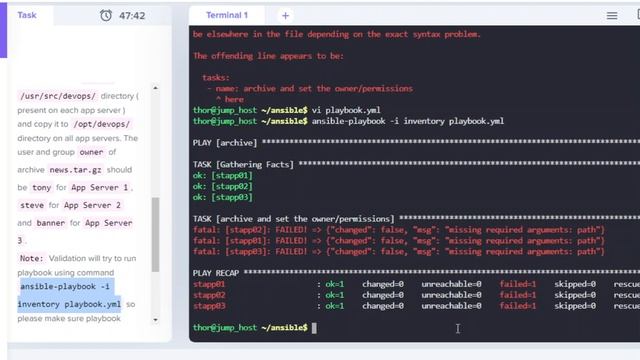Viewport: 640px width, 360px height.
Task: Add a new terminal with plus icon
Action: pyautogui.click(x=285, y=16)
